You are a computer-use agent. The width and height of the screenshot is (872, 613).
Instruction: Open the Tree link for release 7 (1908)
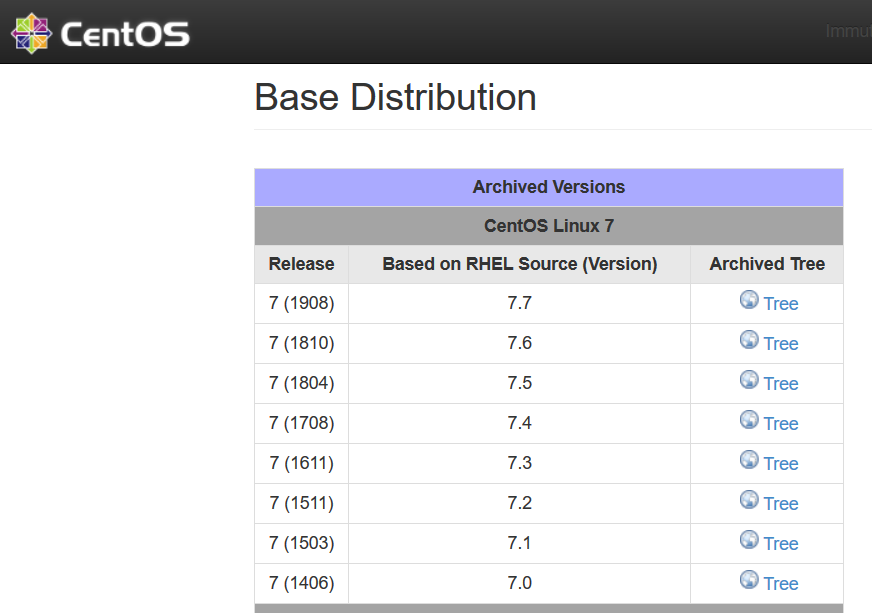point(781,304)
